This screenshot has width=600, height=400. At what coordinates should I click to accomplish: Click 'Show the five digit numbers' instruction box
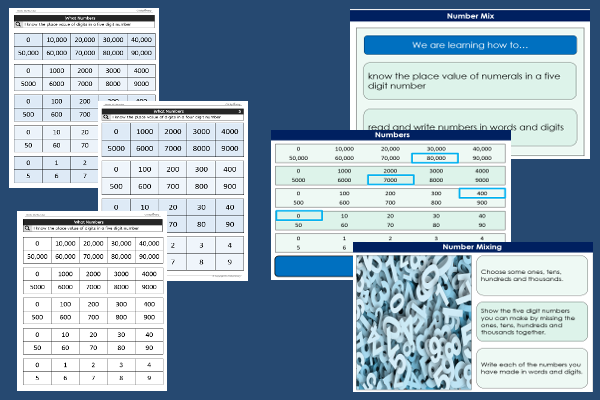[x=532, y=322]
